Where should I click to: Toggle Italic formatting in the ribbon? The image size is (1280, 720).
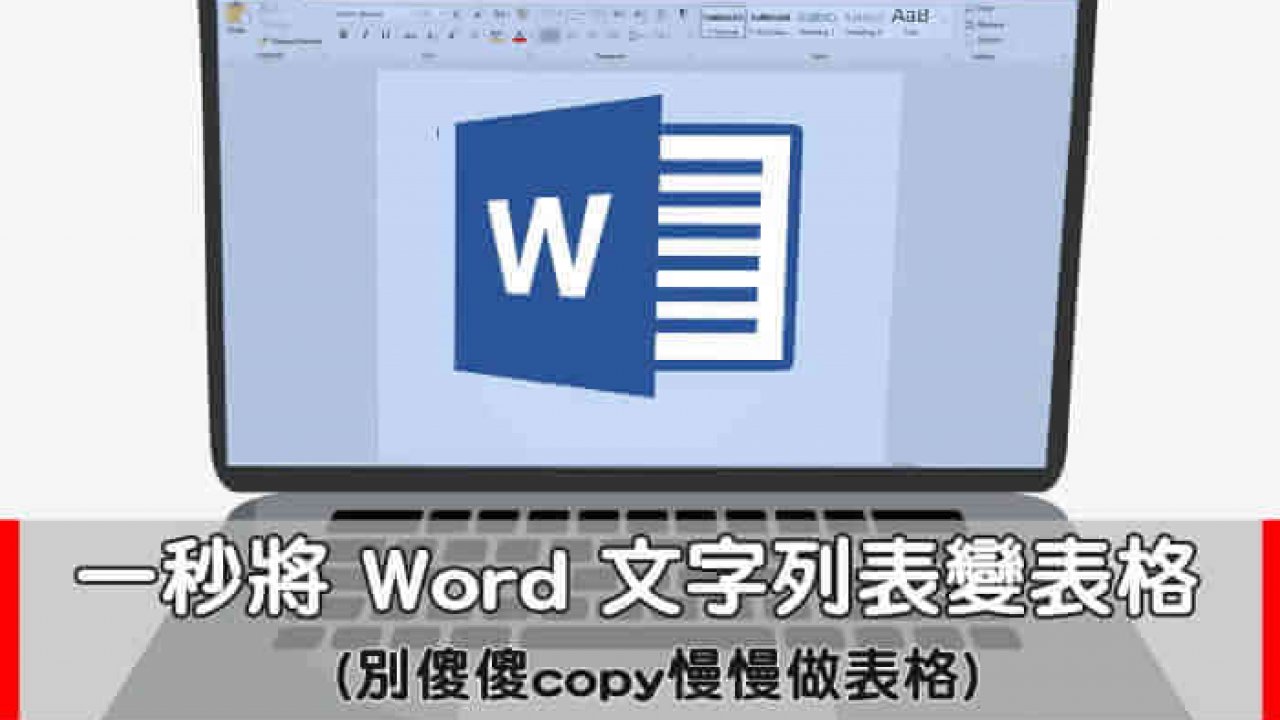point(364,34)
